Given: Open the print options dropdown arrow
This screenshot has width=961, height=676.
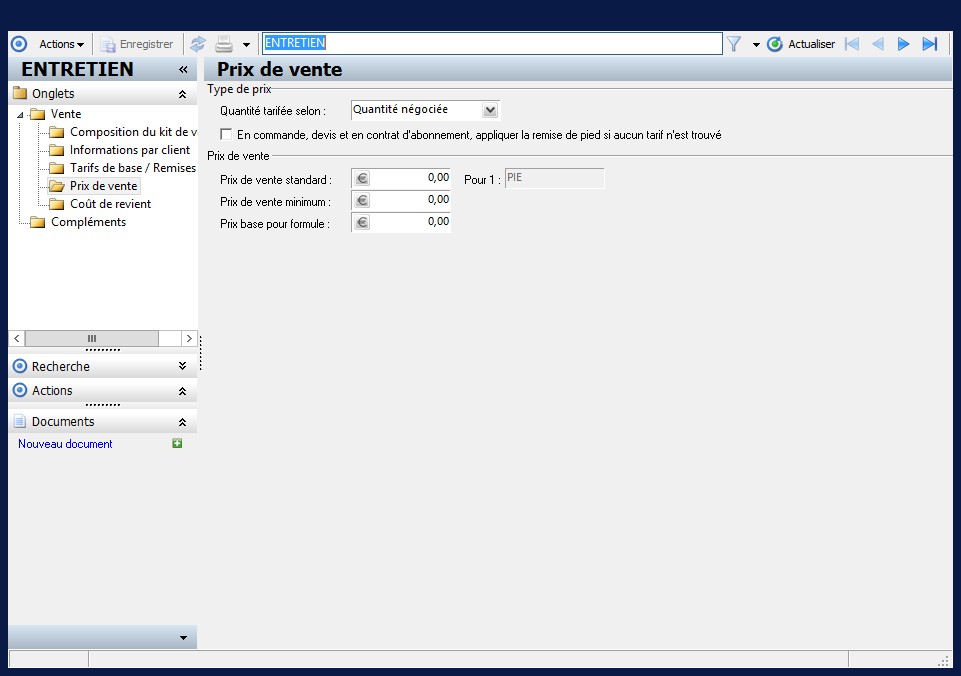Looking at the screenshot, I should (246, 45).
